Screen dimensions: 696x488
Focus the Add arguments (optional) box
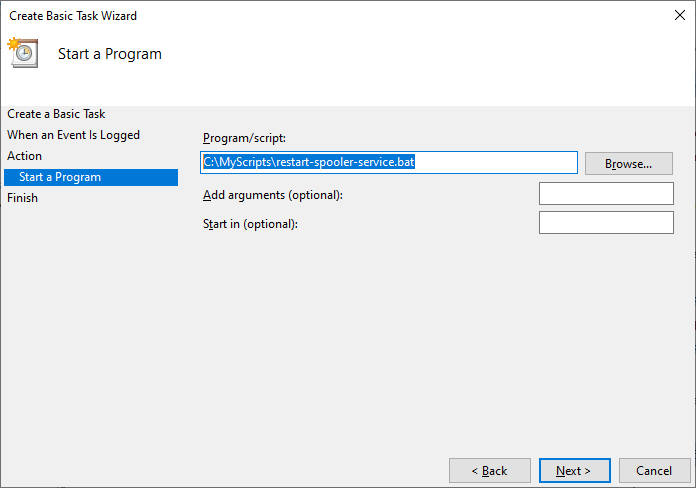(606, 194)
